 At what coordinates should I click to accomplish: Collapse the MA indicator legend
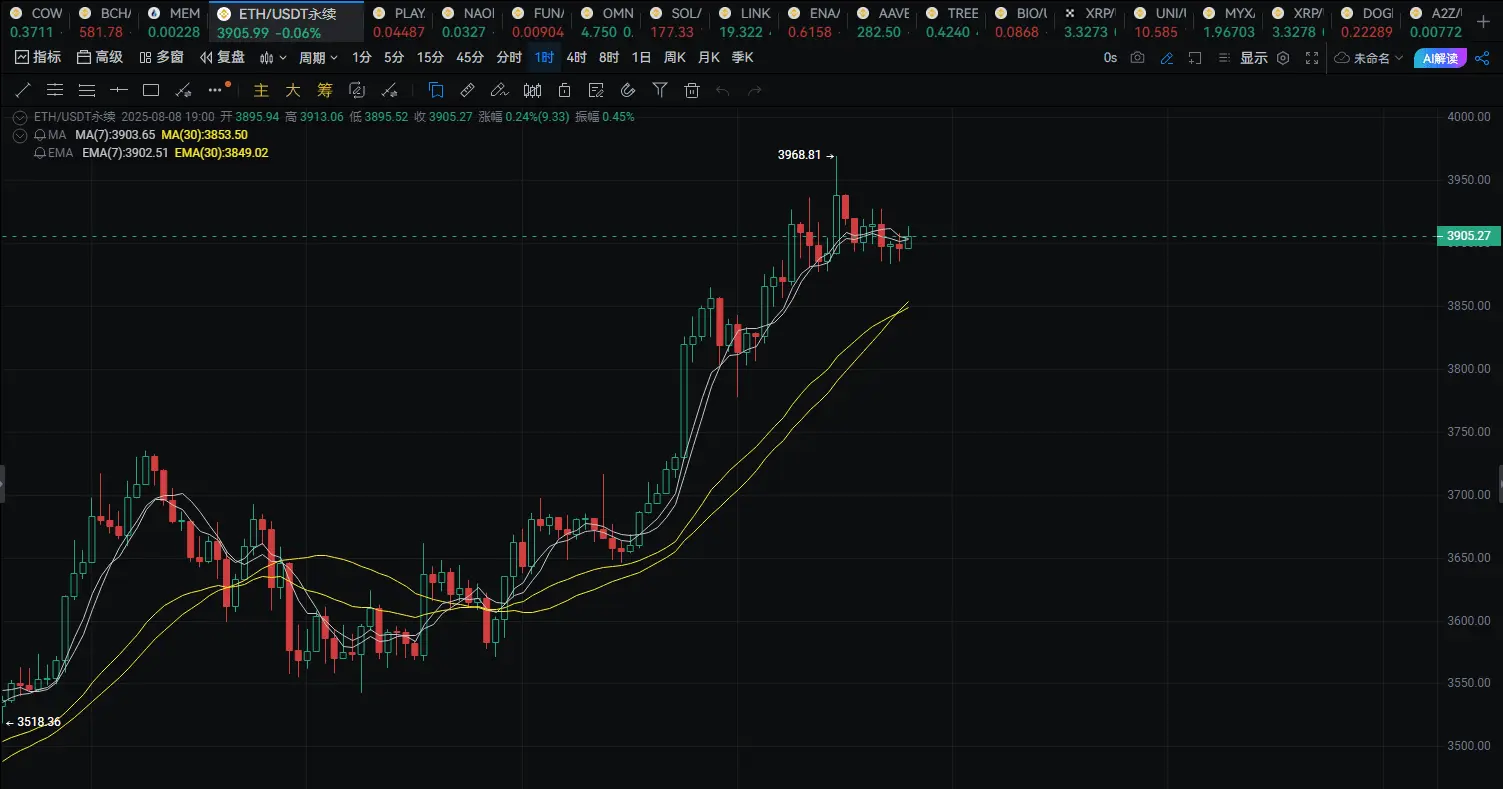[20, 135]
